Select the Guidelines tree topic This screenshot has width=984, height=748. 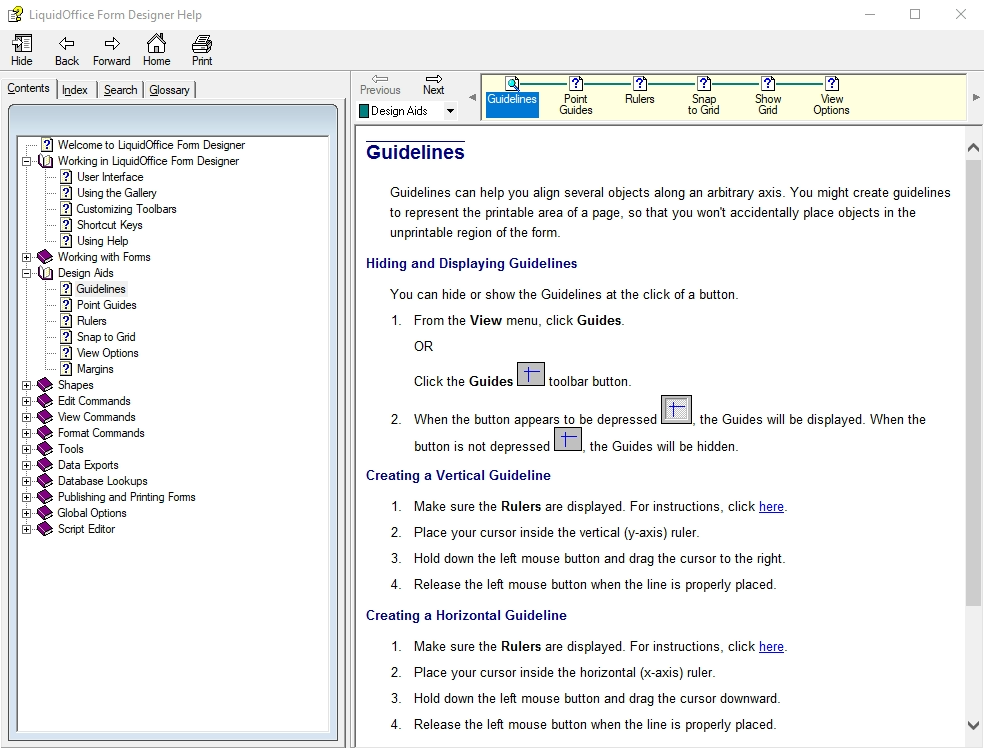[x=101, y=289]
